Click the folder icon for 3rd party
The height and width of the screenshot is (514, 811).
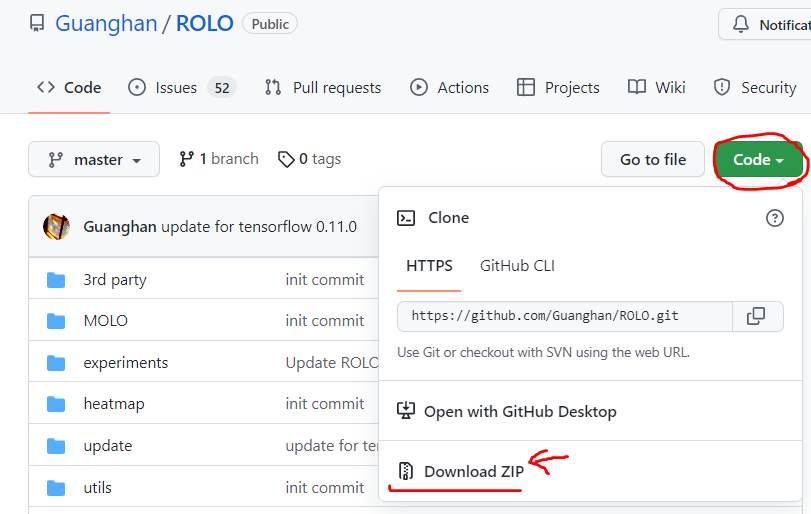pyautogui.click(x=56, y=280)
